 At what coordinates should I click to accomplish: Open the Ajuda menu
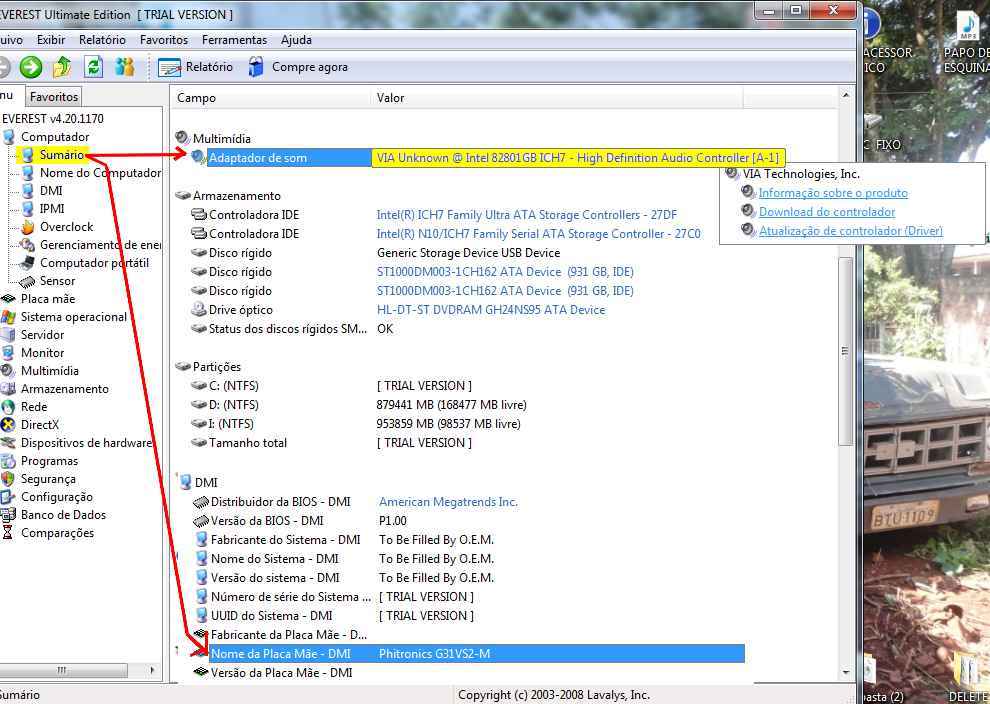point(296,40)
